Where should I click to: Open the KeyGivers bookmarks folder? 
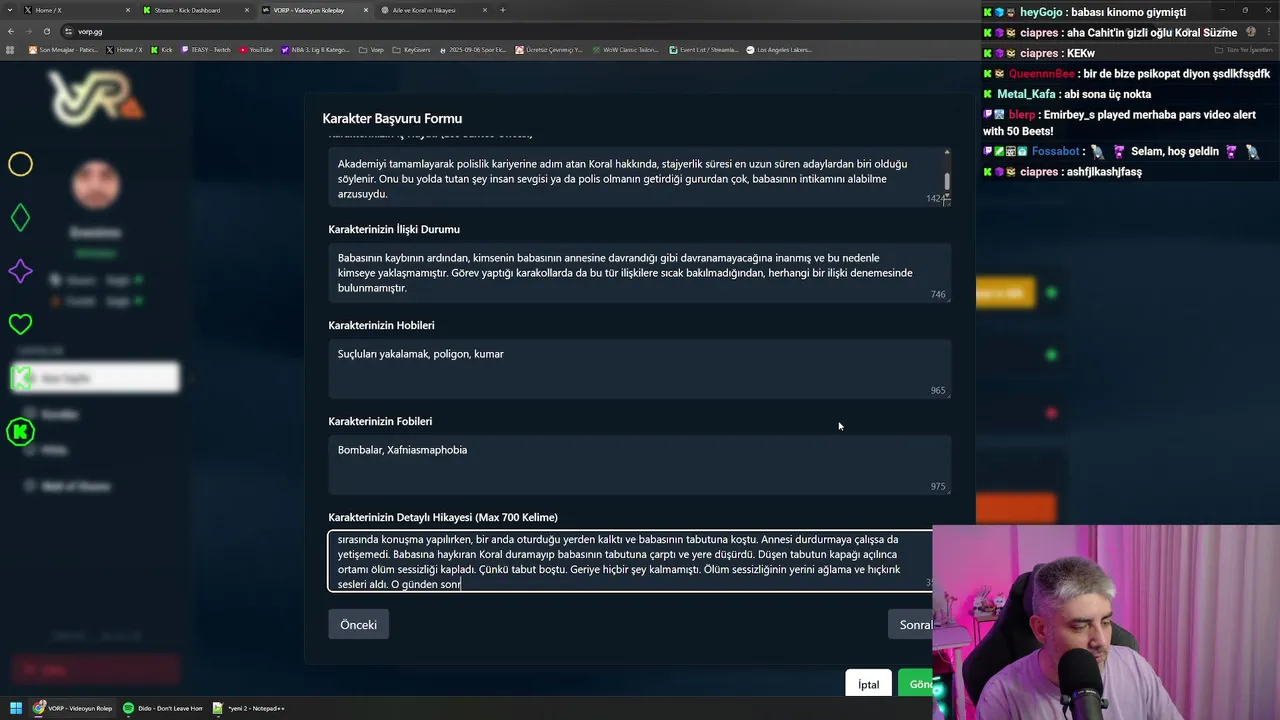(x=412, y=49)
